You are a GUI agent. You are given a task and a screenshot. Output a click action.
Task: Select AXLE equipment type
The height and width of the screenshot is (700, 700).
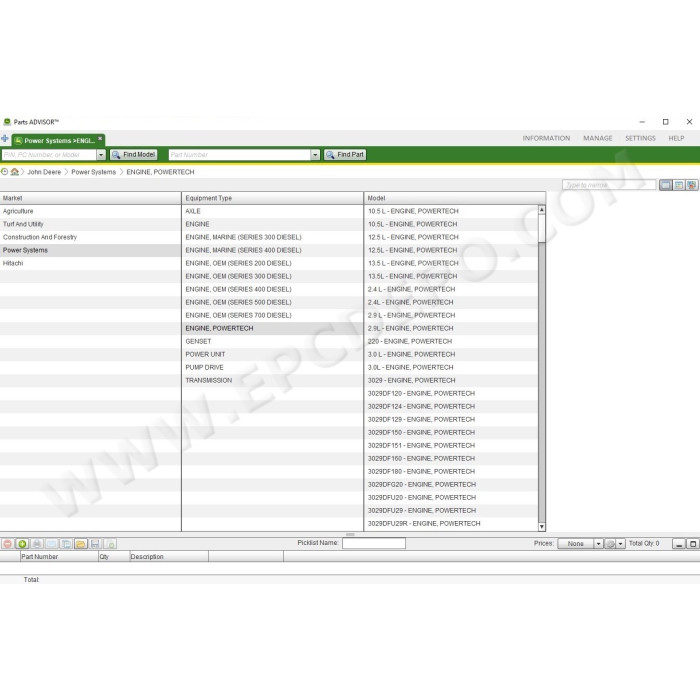272,211
